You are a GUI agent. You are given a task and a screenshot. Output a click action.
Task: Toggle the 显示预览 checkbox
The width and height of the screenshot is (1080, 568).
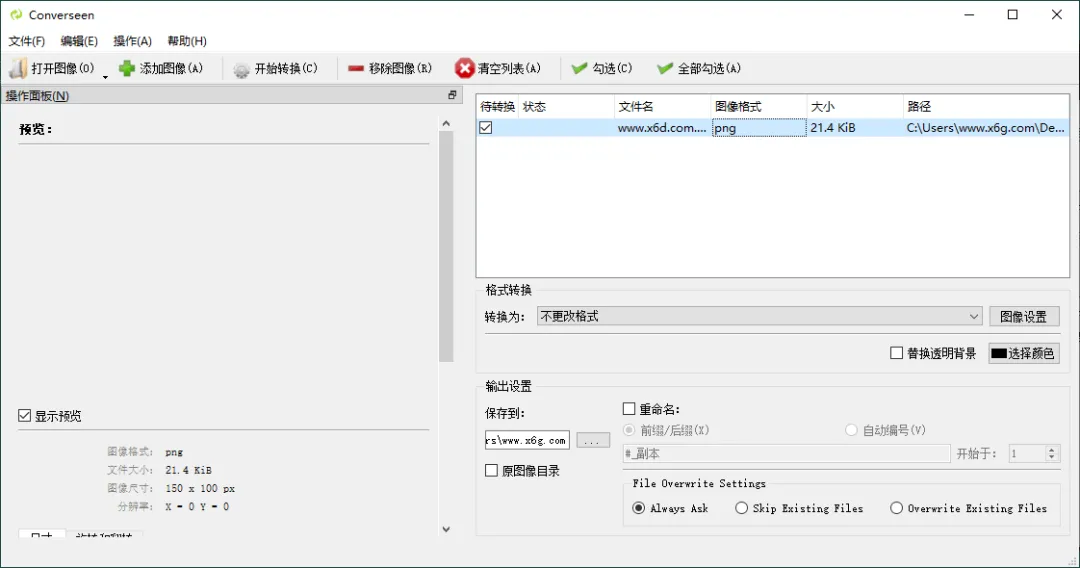click(25, 416)
